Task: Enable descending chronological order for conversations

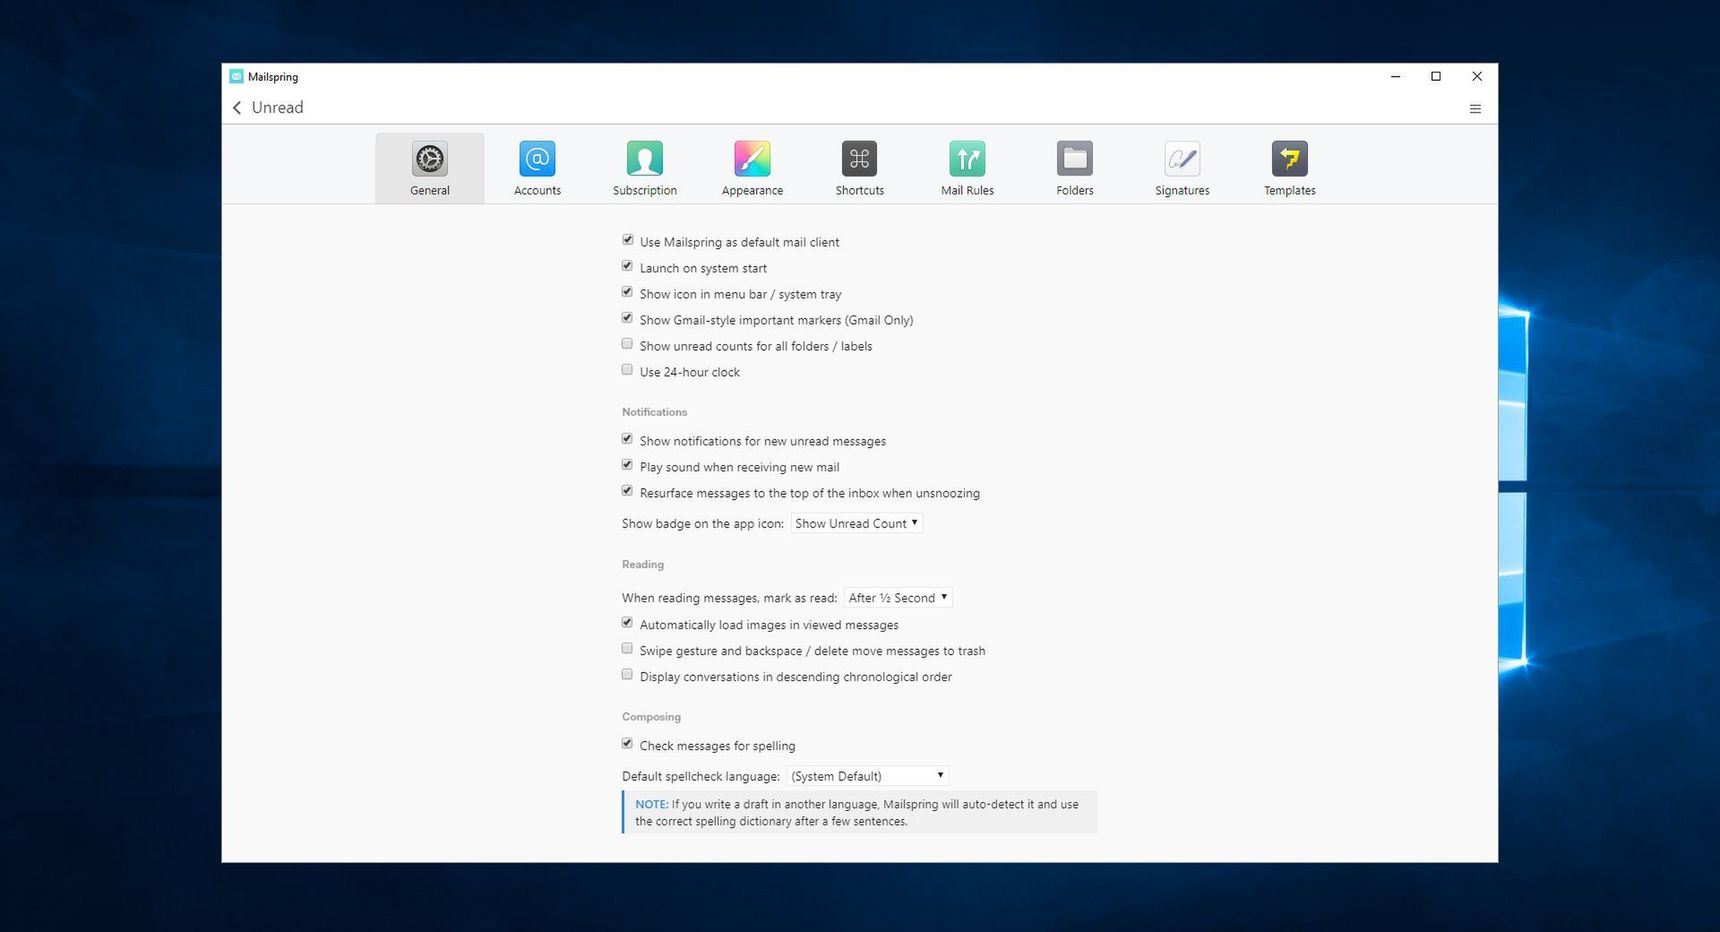Action: 627,675
